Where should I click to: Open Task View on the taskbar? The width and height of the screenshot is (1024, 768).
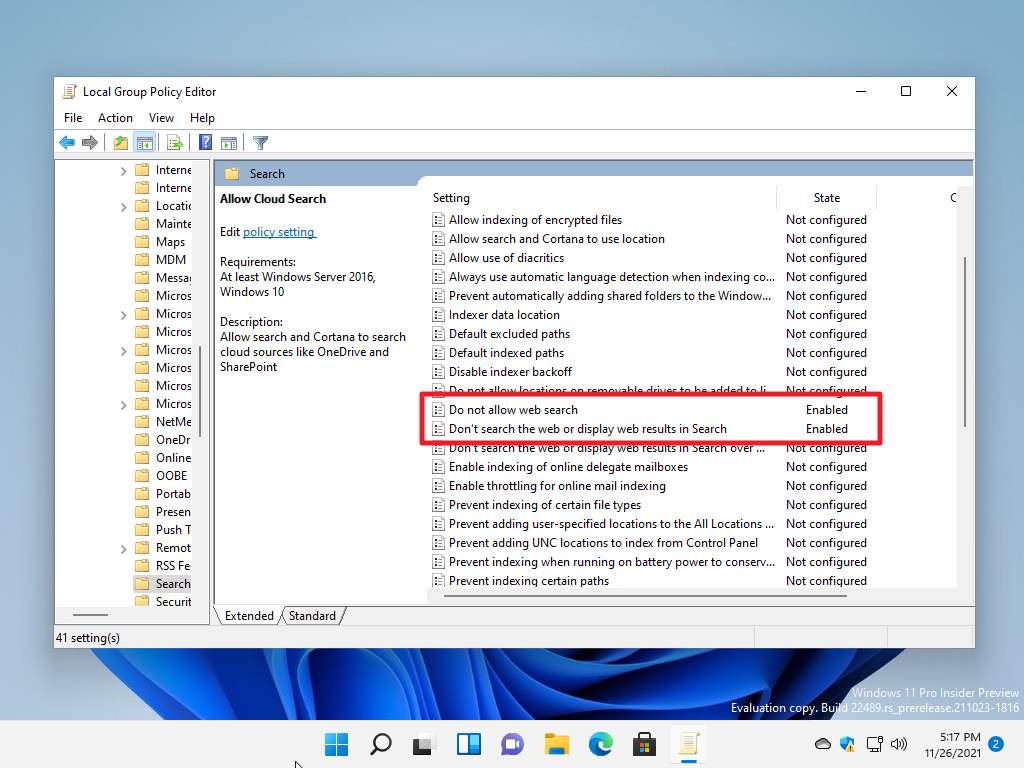[424, 744]
